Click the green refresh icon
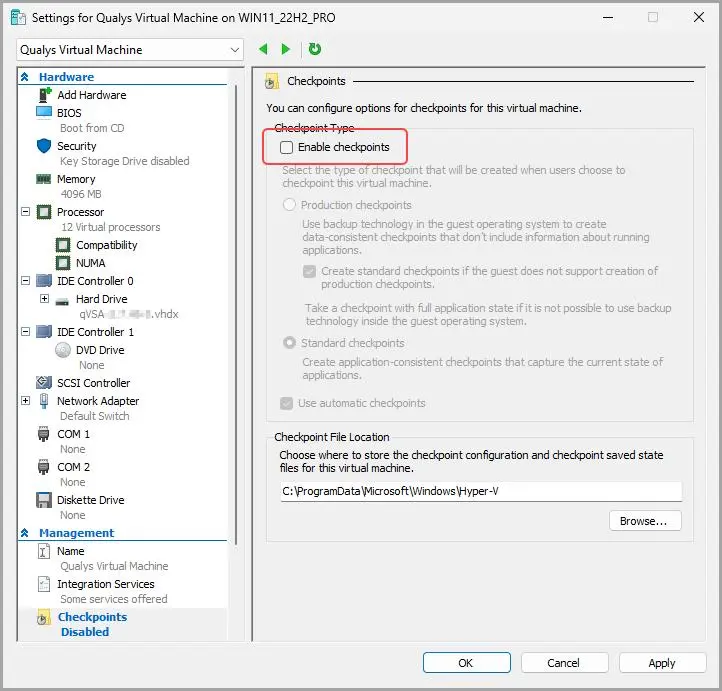The image size is (722, 691). [x=314, y=49]
